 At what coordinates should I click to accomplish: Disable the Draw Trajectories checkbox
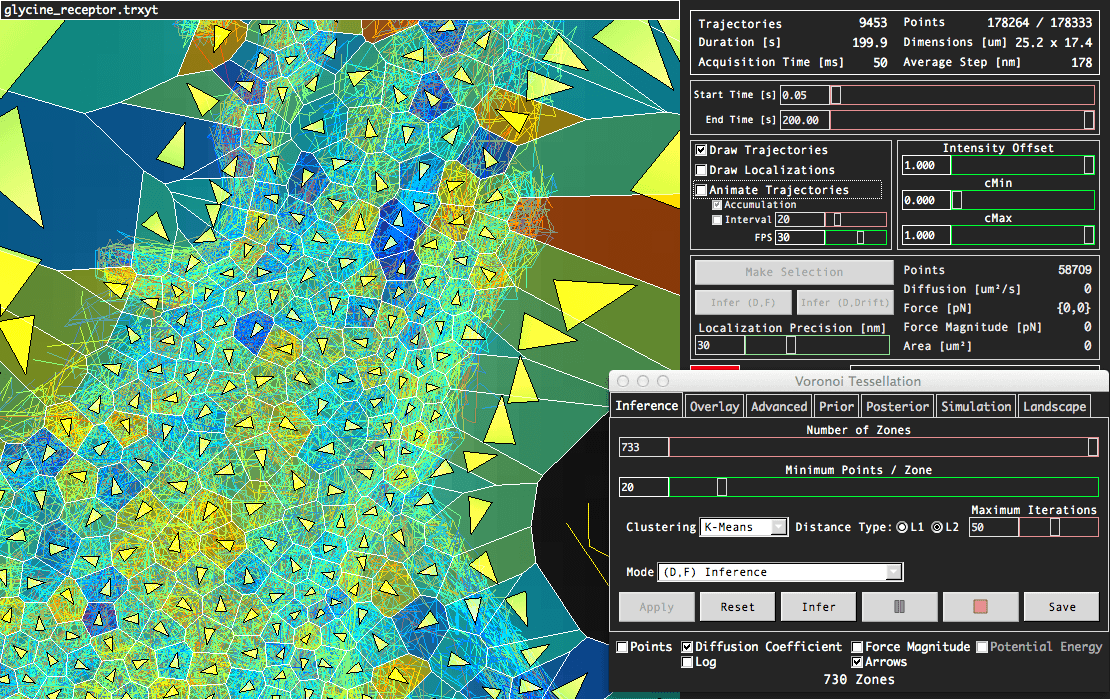coord(702,150)
